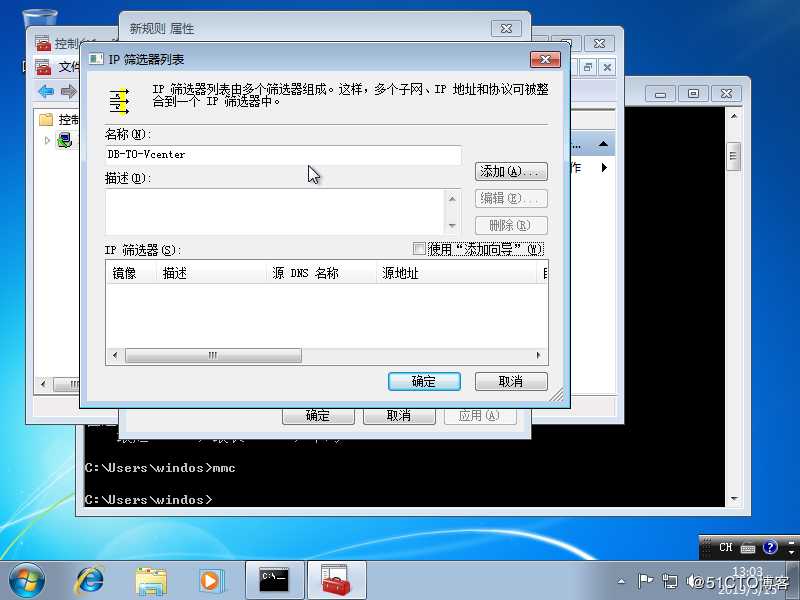The height and width of the screenshot is (600, 800).
Task: Click the command prompt vertical scrollbar thumb
Action: click(734, 156)
